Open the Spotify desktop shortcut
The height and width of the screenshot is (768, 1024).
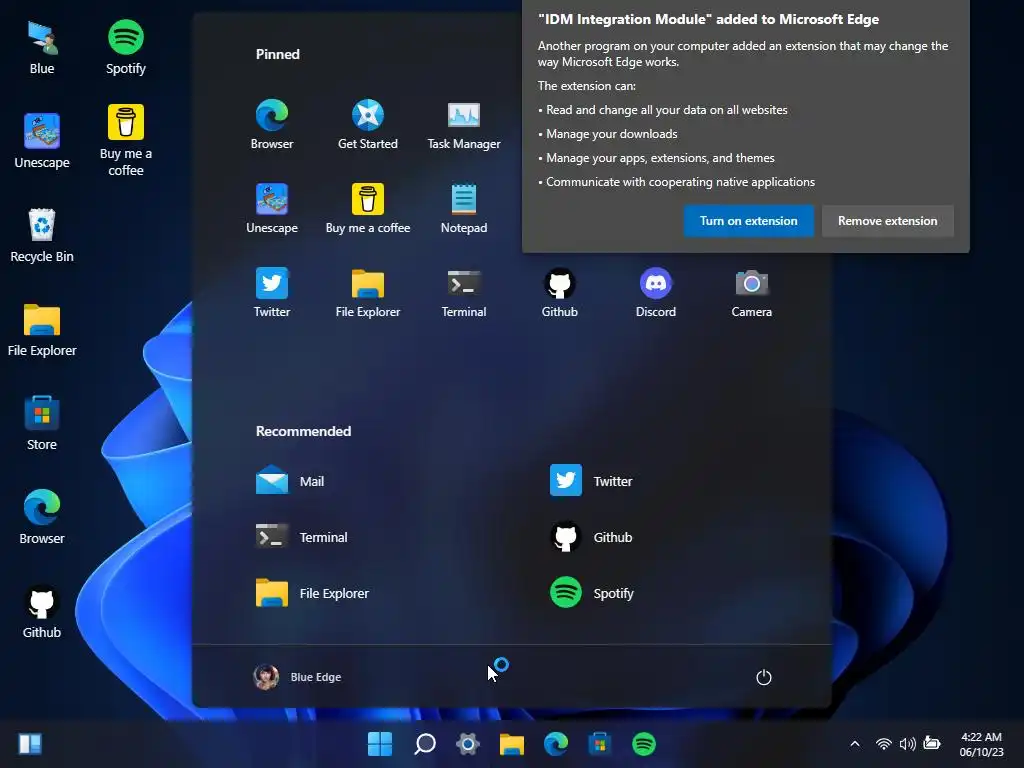[125, 48]
